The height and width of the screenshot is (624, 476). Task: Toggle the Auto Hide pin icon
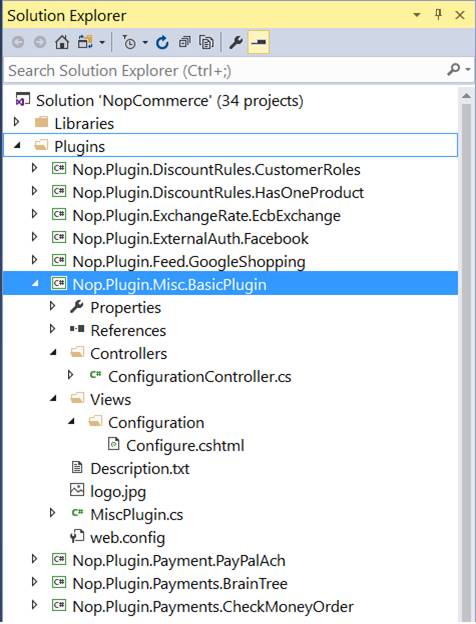(438, 15)
